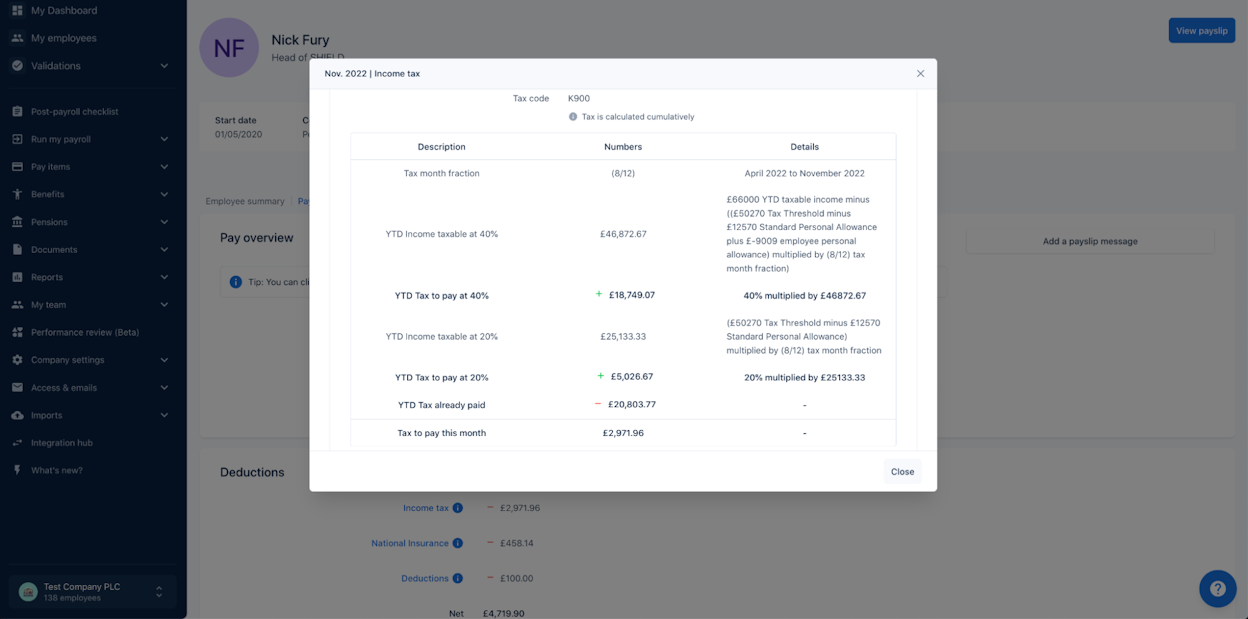Expand the Imports chevron
Image resolution: width=1248 pixels, height=619 pixels.
164,415
